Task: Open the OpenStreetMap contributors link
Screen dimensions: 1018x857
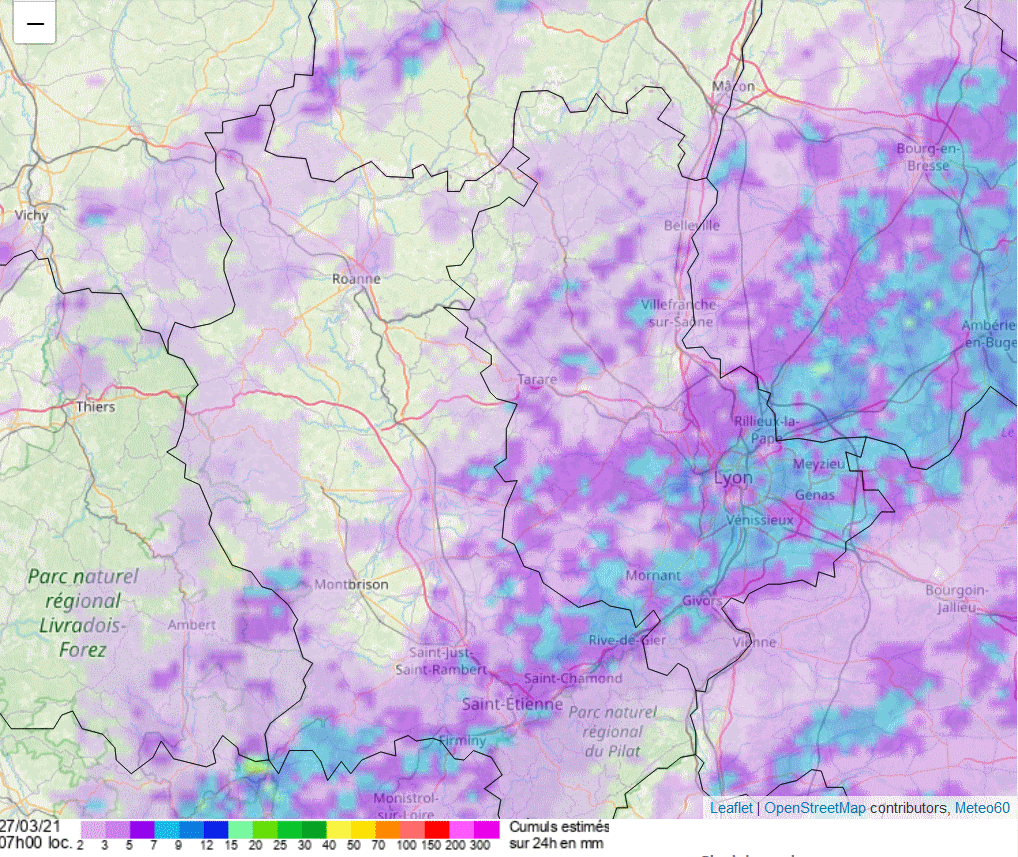Action: point(815,808)
